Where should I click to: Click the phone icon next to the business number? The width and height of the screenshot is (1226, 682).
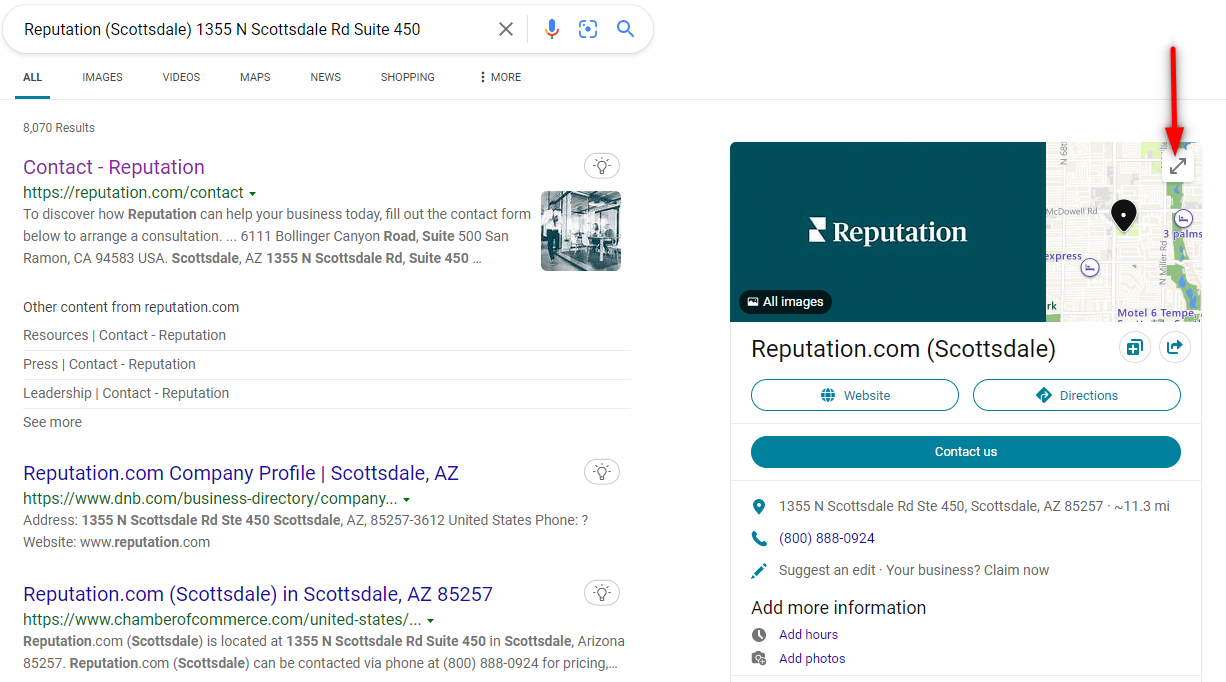coord(758,537)
